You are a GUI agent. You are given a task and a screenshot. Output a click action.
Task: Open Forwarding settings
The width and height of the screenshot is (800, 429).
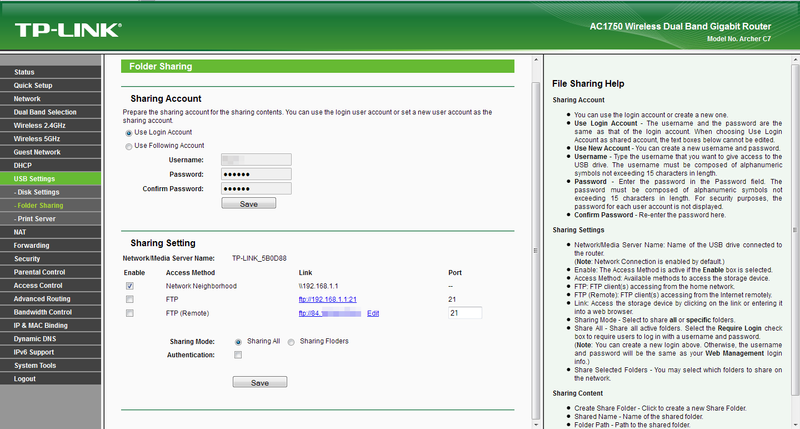click(51, 245)
